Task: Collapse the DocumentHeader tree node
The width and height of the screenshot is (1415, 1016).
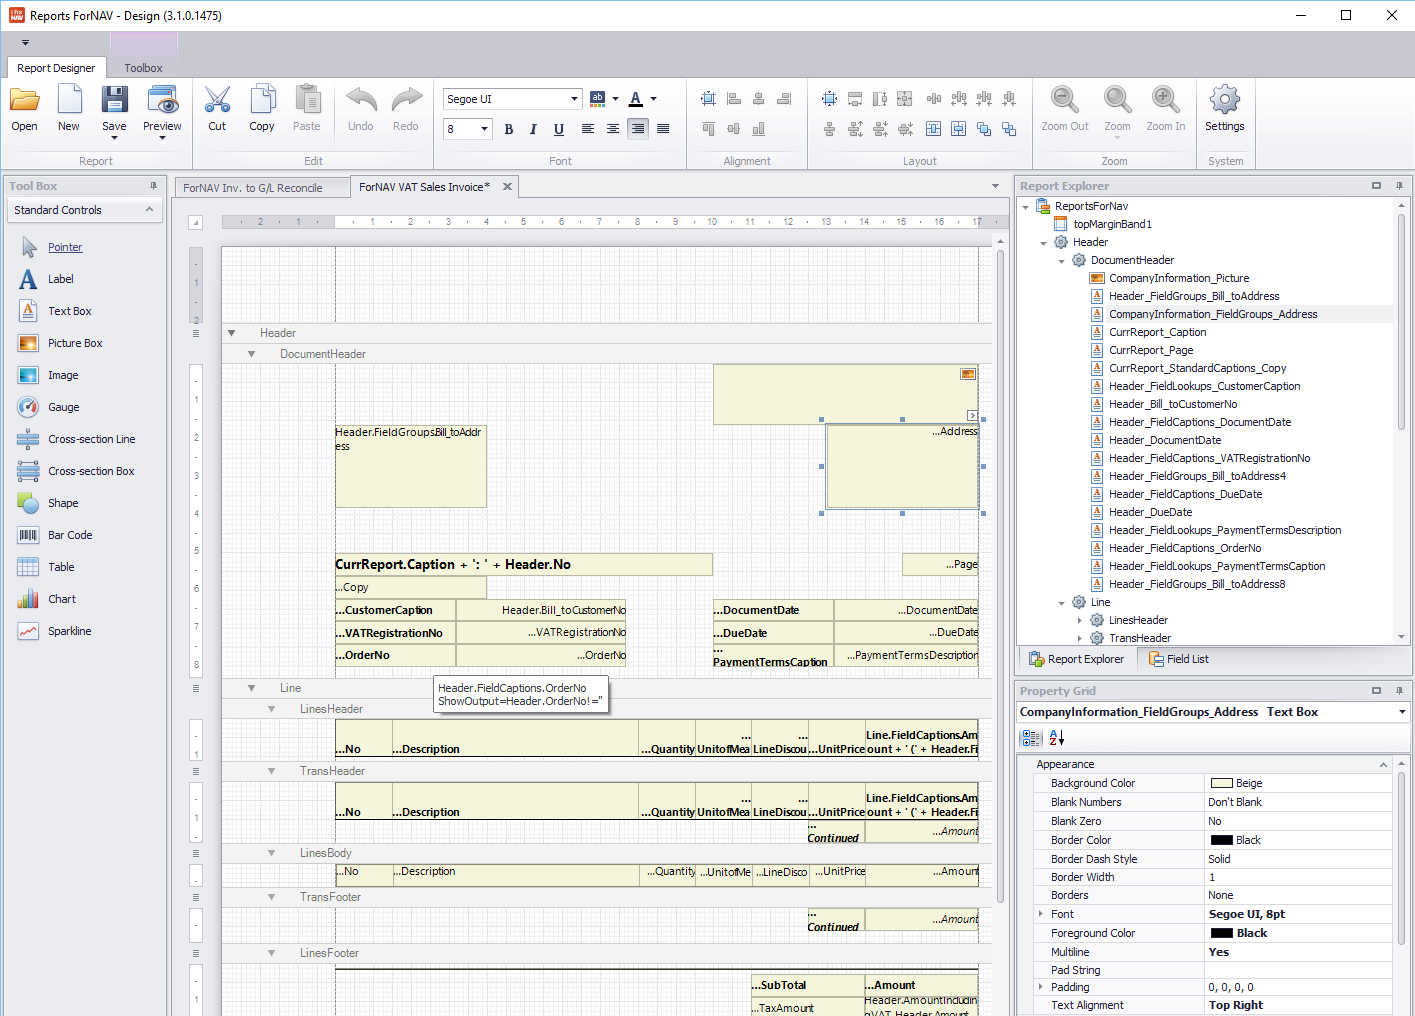Action: coord(1062,261)
